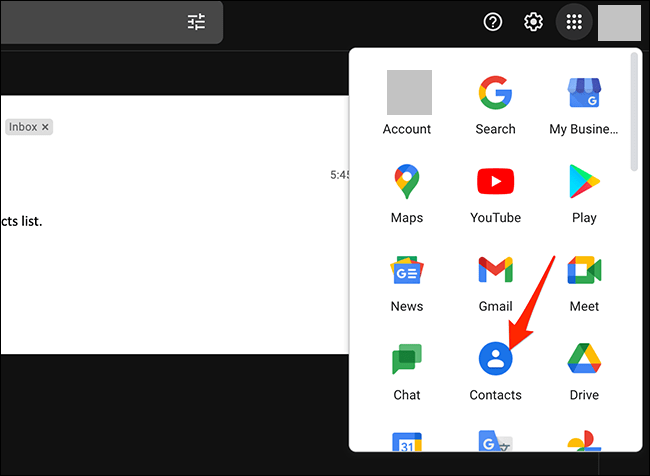650x476 pixels.
Task: Open Google News app
Action: pyautogui.click(x=407, y=282)
